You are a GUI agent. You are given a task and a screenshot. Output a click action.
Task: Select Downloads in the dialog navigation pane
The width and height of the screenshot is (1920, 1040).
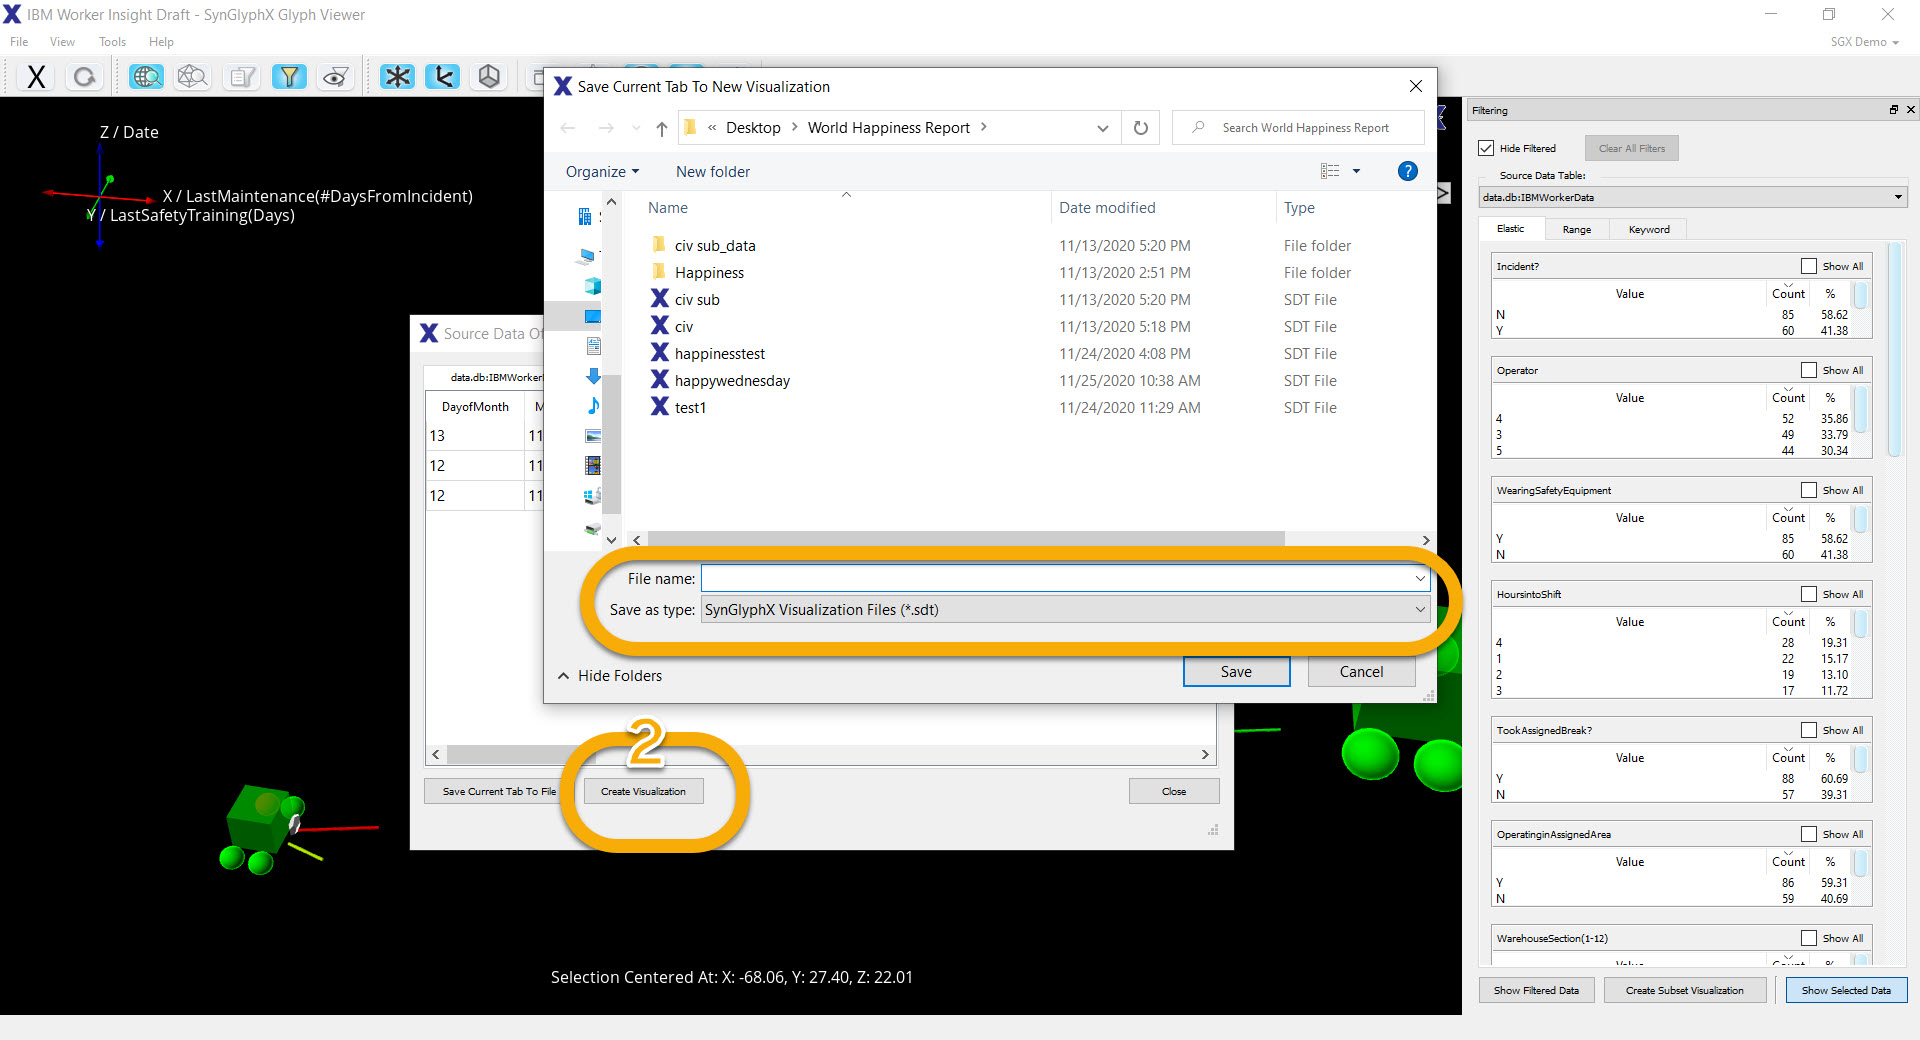[x=593, y=376]
